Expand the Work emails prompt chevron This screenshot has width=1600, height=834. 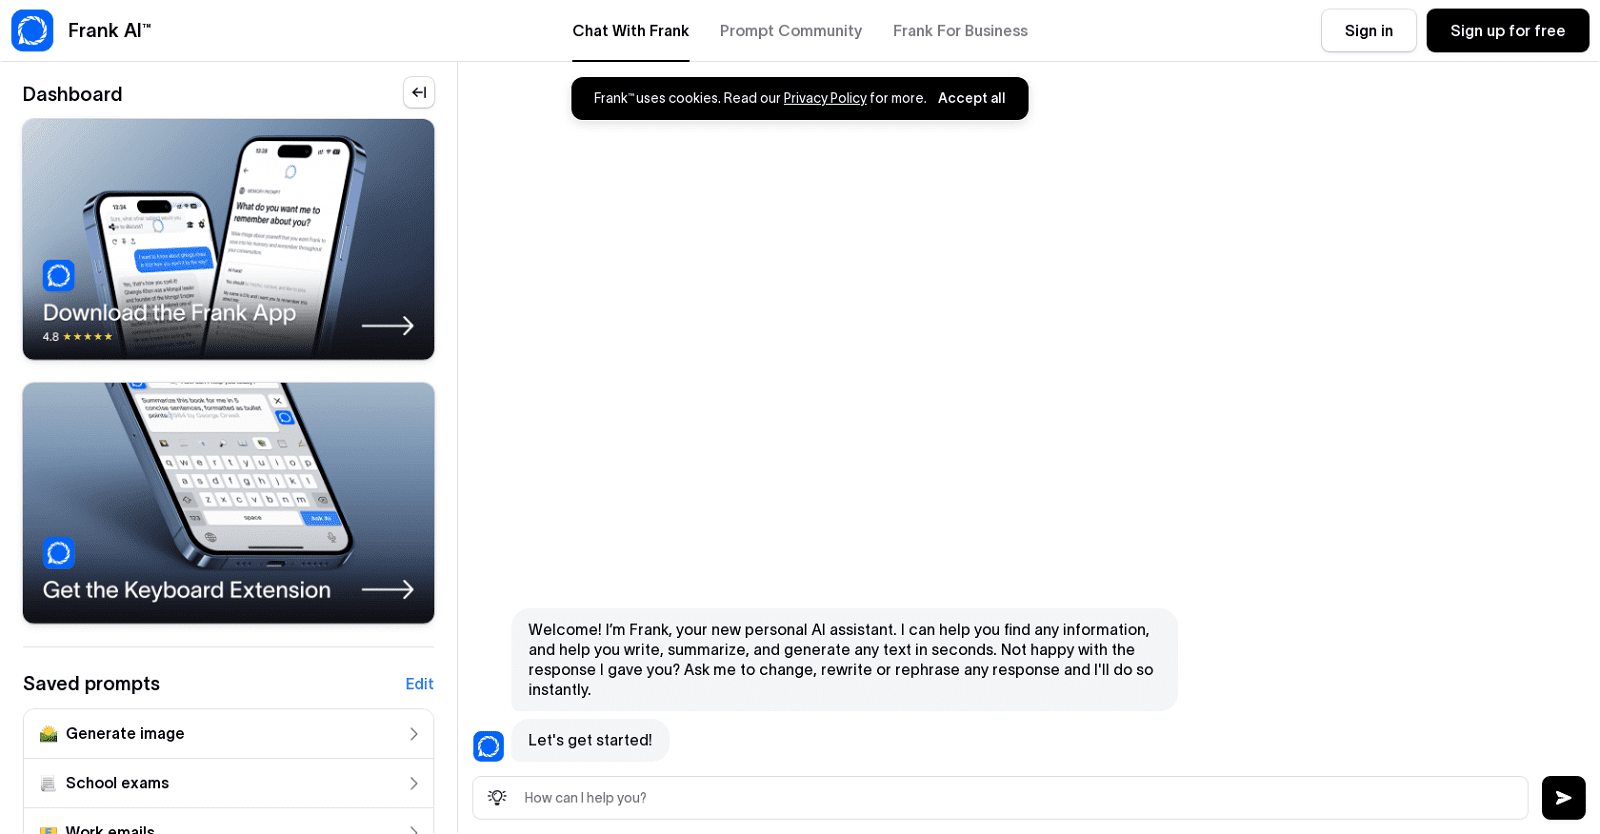click(413, 828)
